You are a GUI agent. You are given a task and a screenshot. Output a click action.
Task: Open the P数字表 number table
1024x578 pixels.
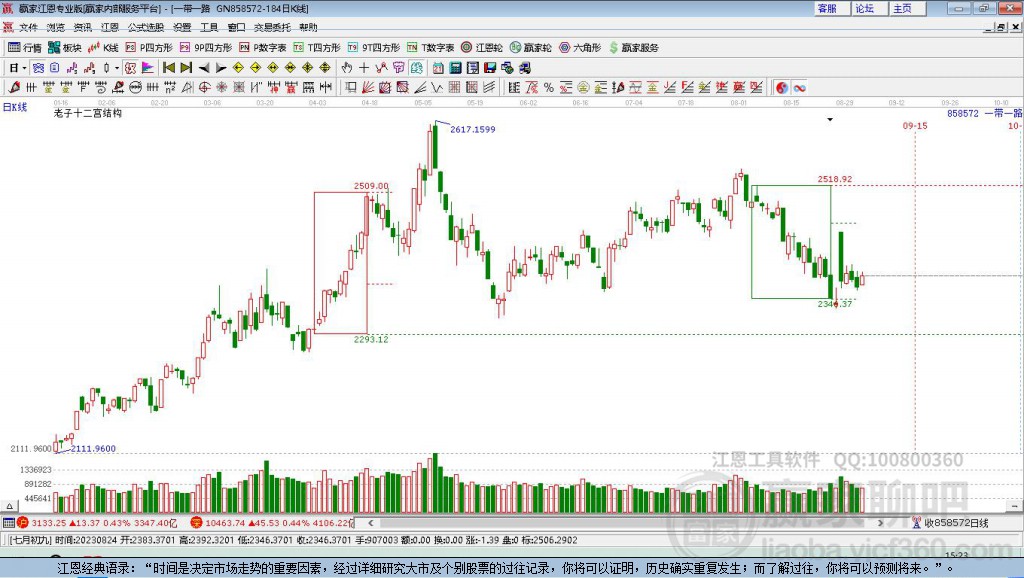[263, 48]
